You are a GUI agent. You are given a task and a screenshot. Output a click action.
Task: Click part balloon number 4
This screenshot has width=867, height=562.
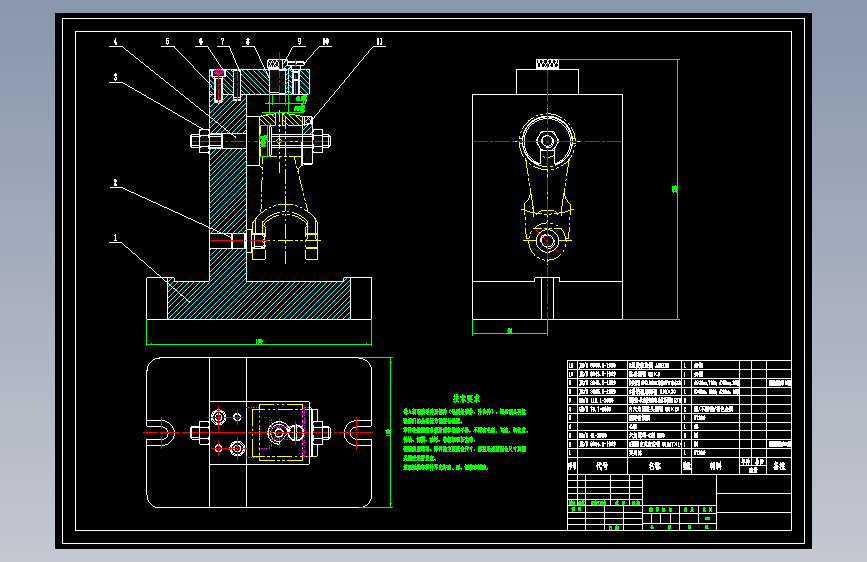pyautogui.click(x=116, y=42)
